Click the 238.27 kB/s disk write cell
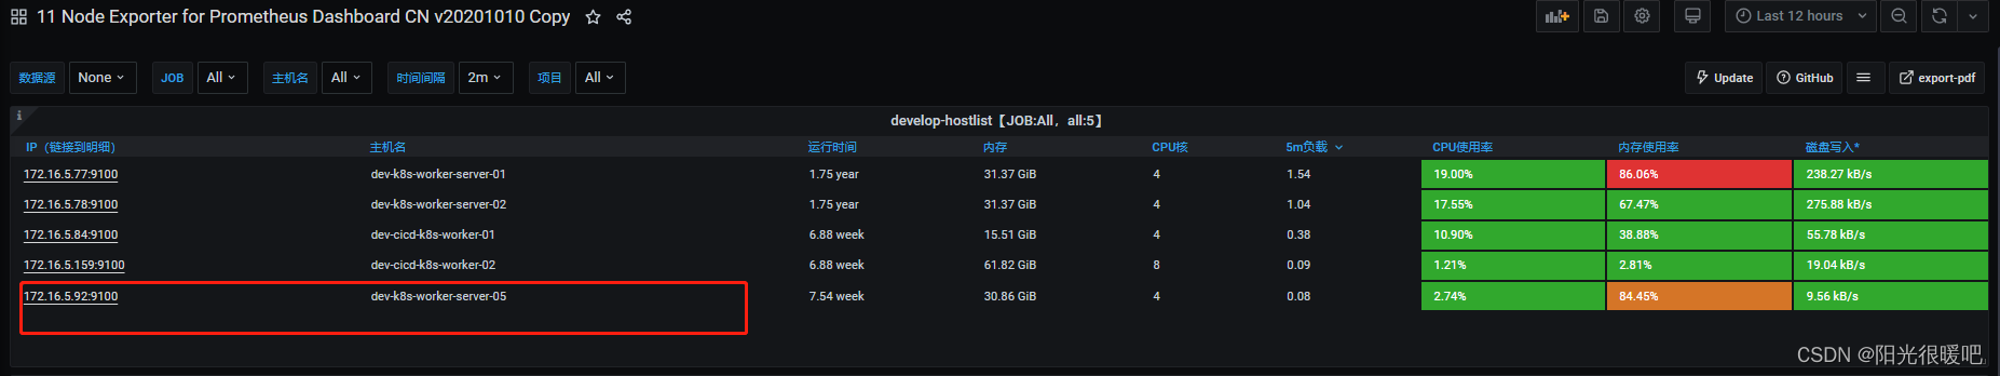The width and height of the screenshot is (2000, 376). pos(1890,174)
